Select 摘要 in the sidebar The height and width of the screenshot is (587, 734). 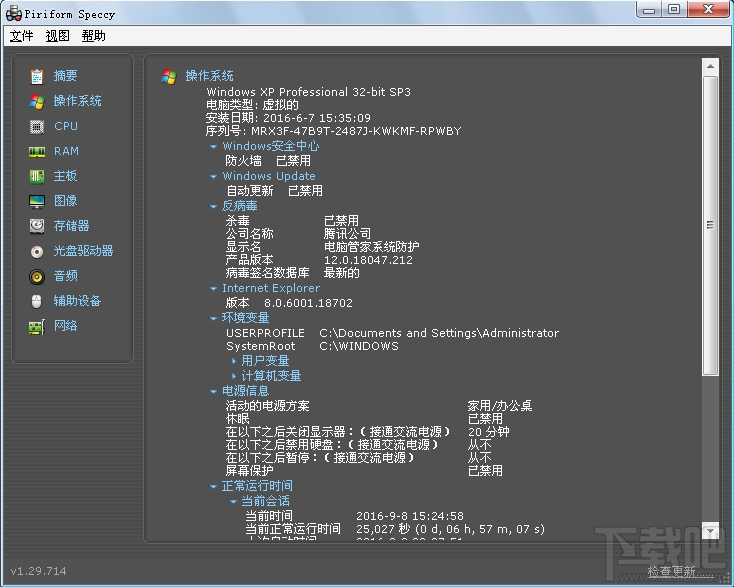point(65,76)
